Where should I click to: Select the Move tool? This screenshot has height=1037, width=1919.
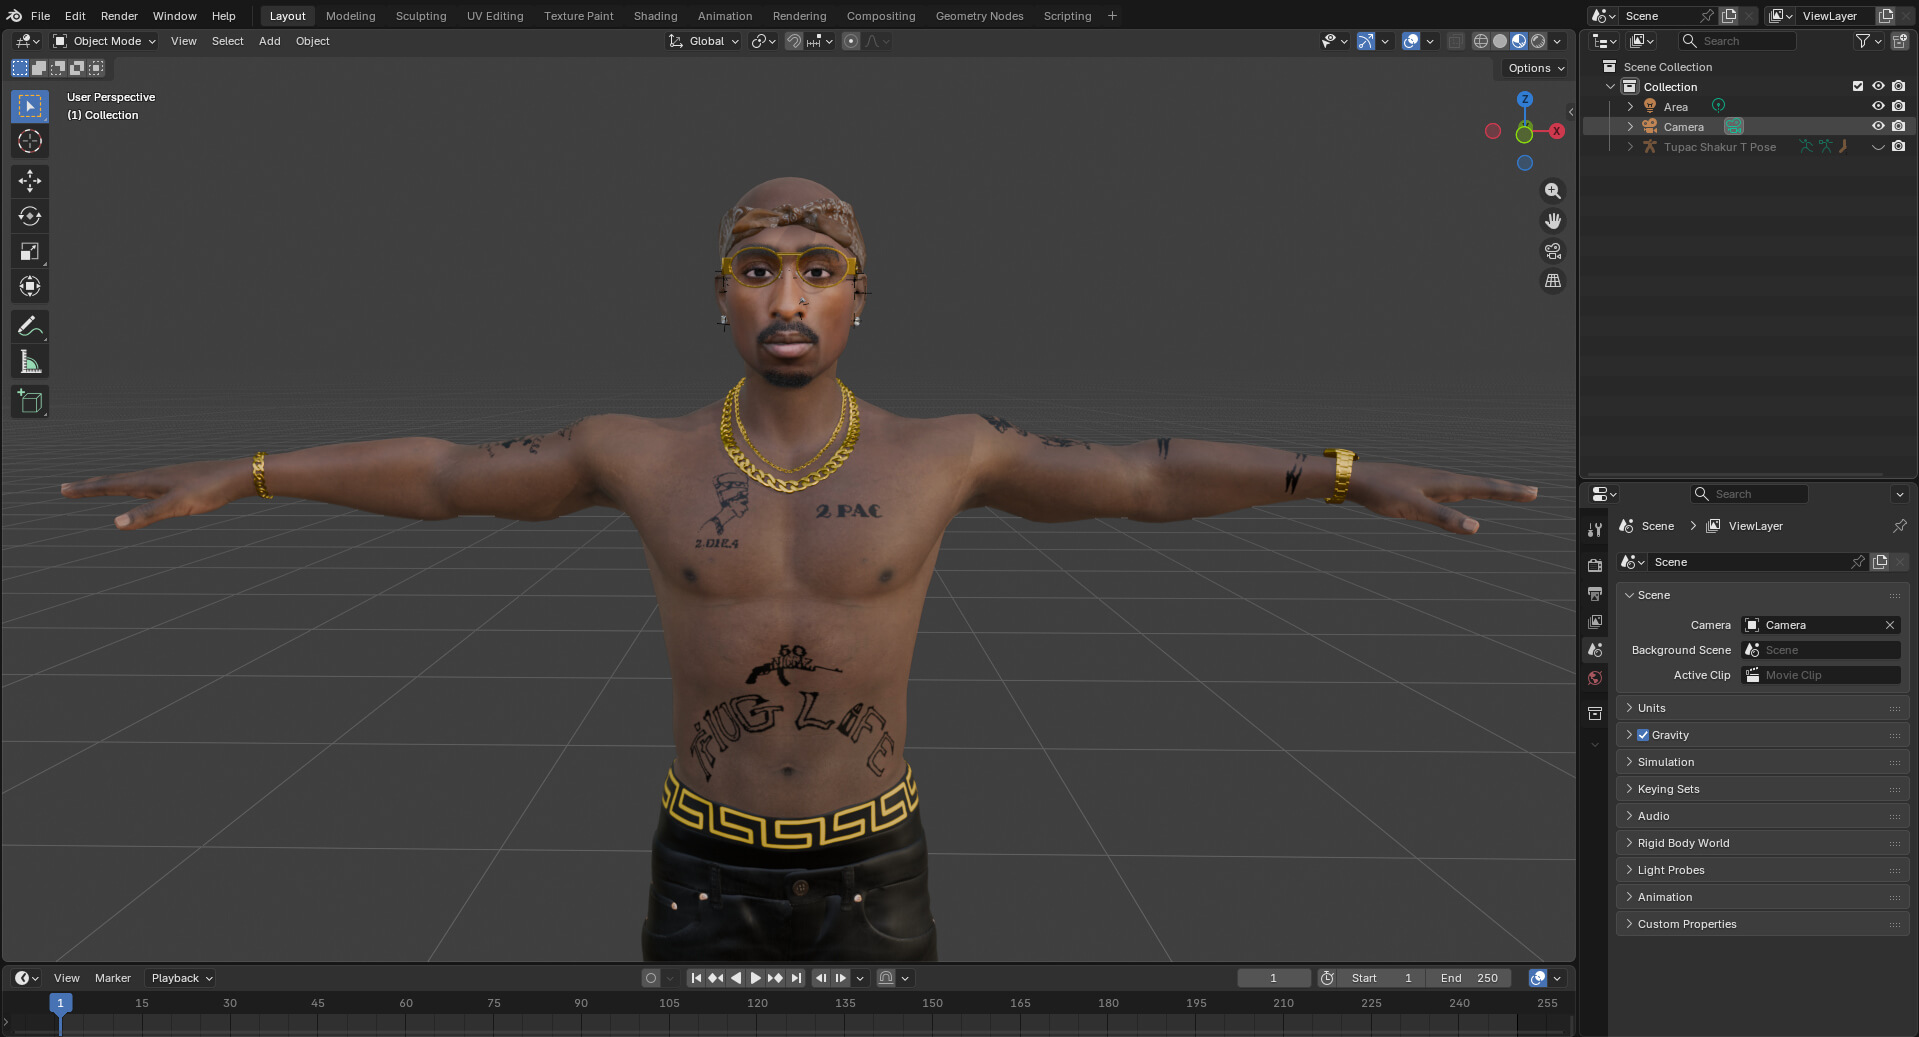pos(30,180)
